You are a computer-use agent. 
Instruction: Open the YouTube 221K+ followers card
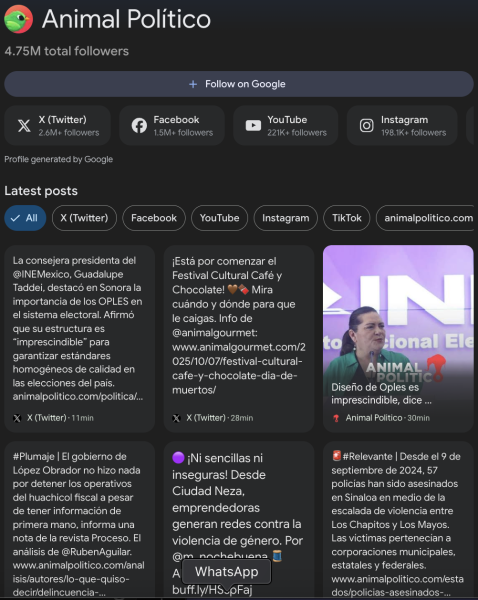(x=285, y=126)
